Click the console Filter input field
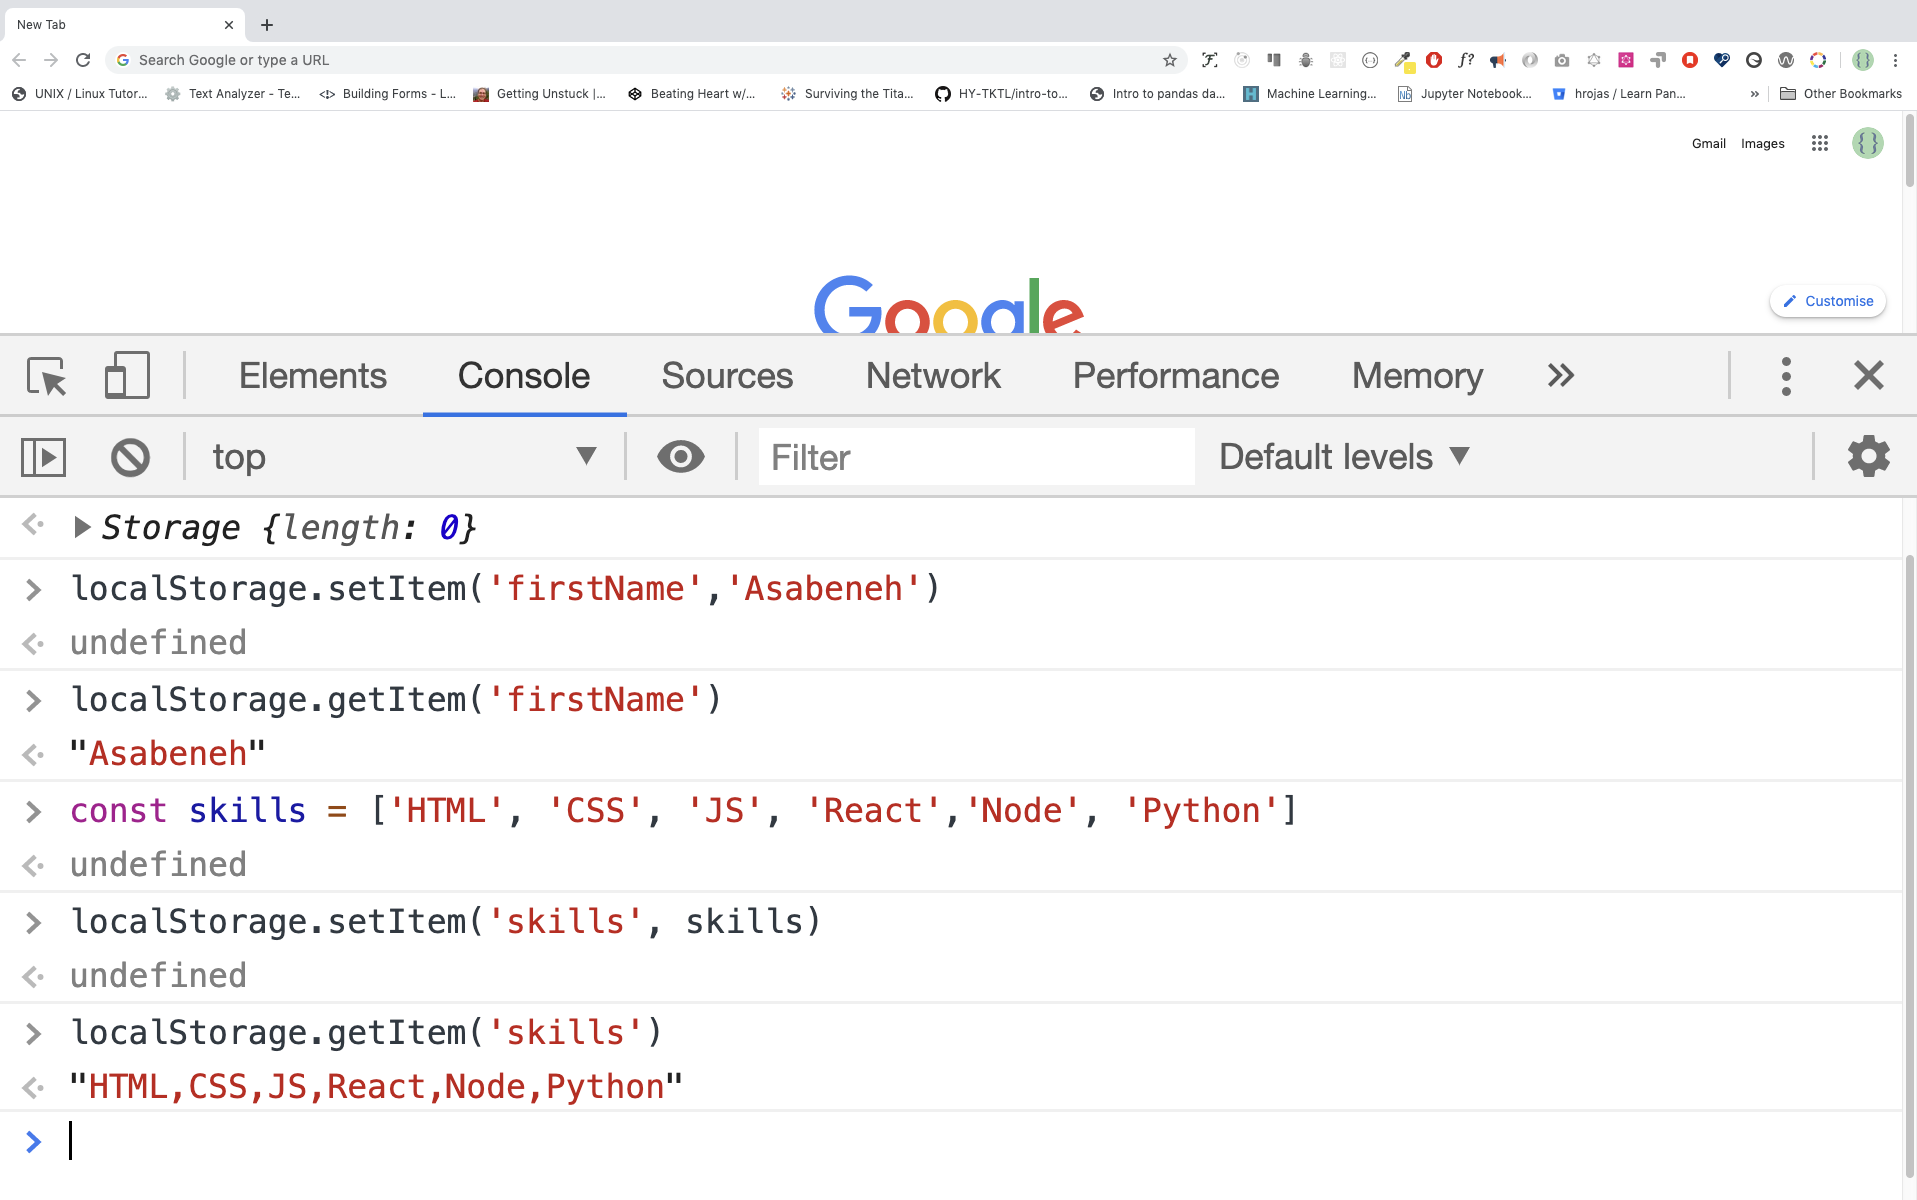1917x1200 pixels. click(x=975, y=457)
